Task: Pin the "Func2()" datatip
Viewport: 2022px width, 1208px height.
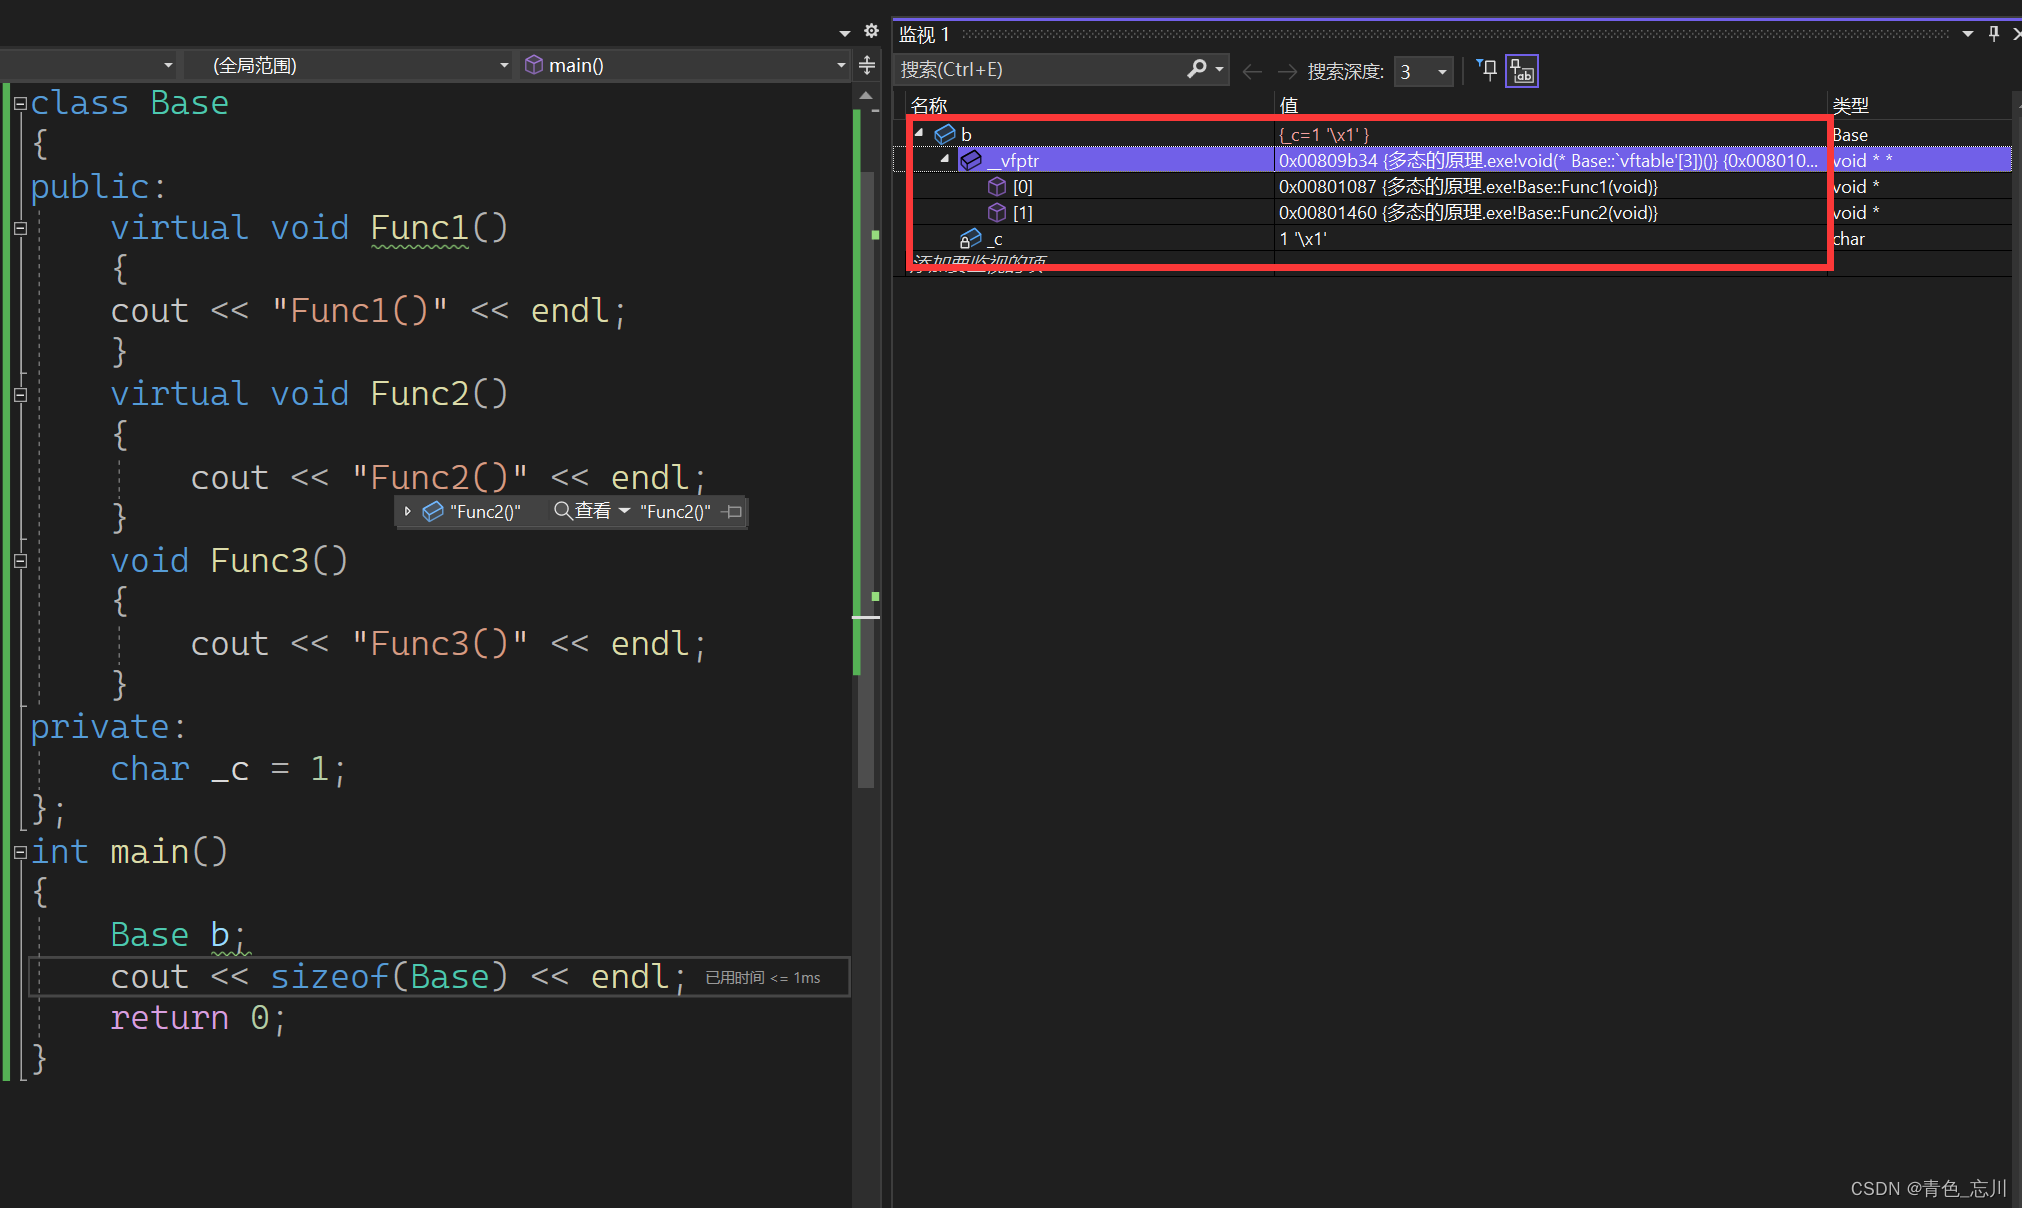Action: coord(732,511)
